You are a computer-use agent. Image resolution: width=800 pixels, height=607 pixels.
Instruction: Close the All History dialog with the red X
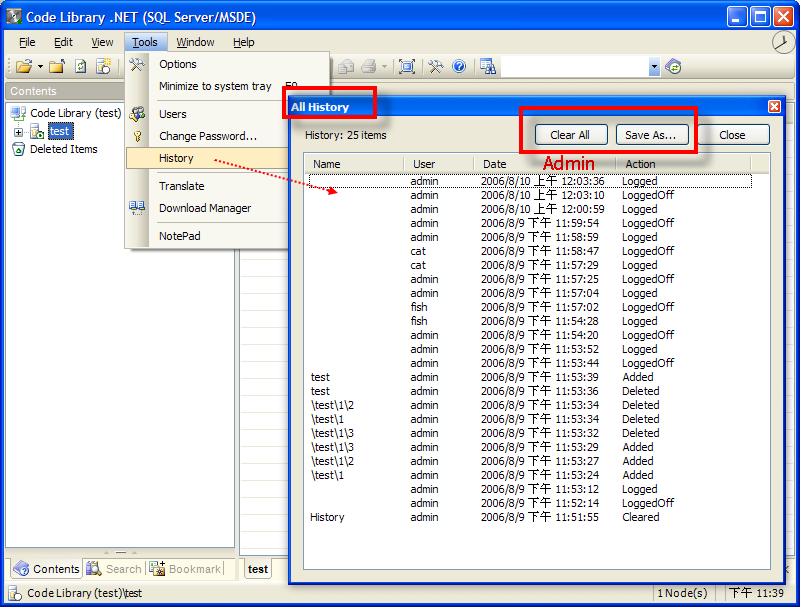(774, 106)
